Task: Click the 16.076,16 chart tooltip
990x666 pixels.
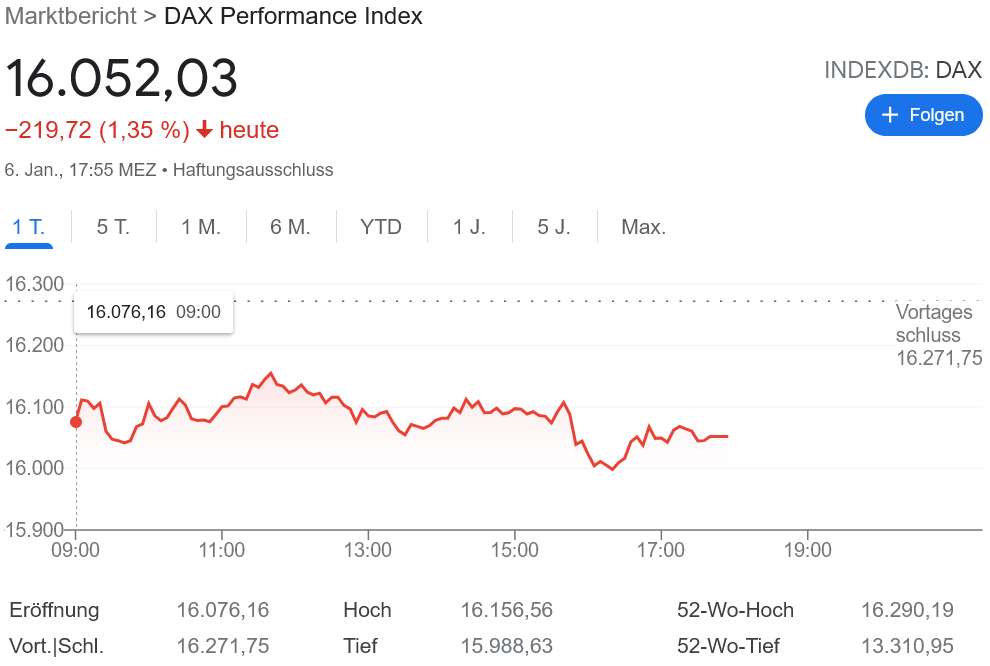Action: point(153,312)
